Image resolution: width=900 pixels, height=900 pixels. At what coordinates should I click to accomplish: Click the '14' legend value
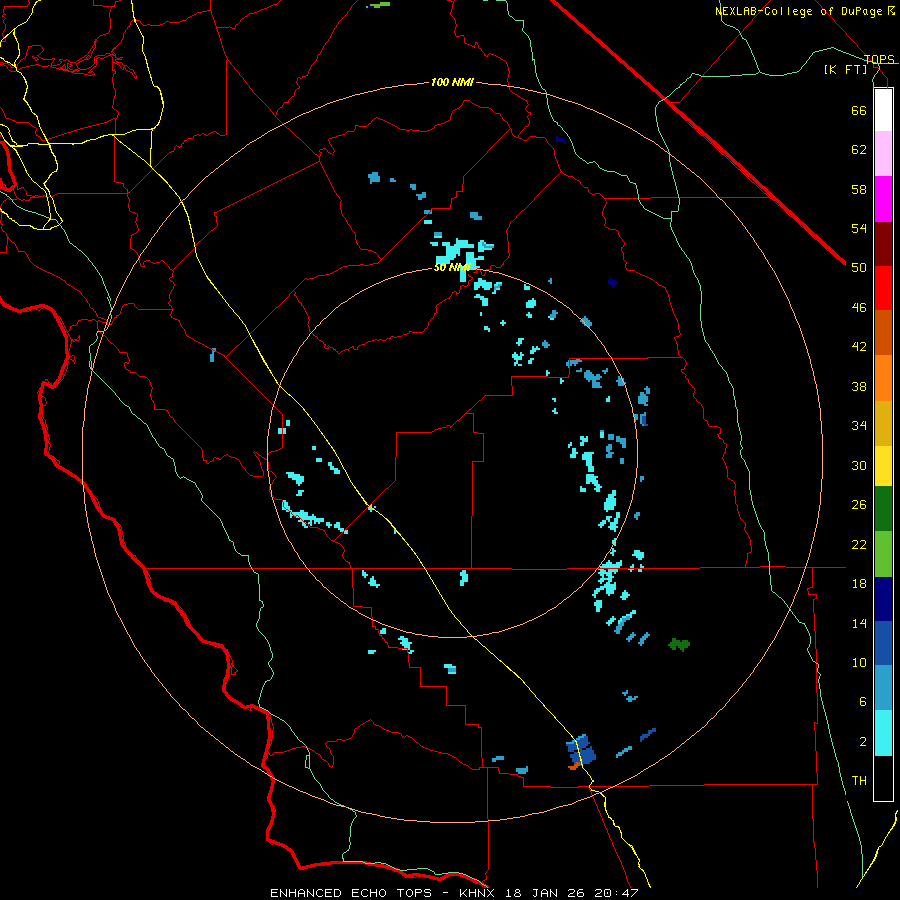click(859, 623)
